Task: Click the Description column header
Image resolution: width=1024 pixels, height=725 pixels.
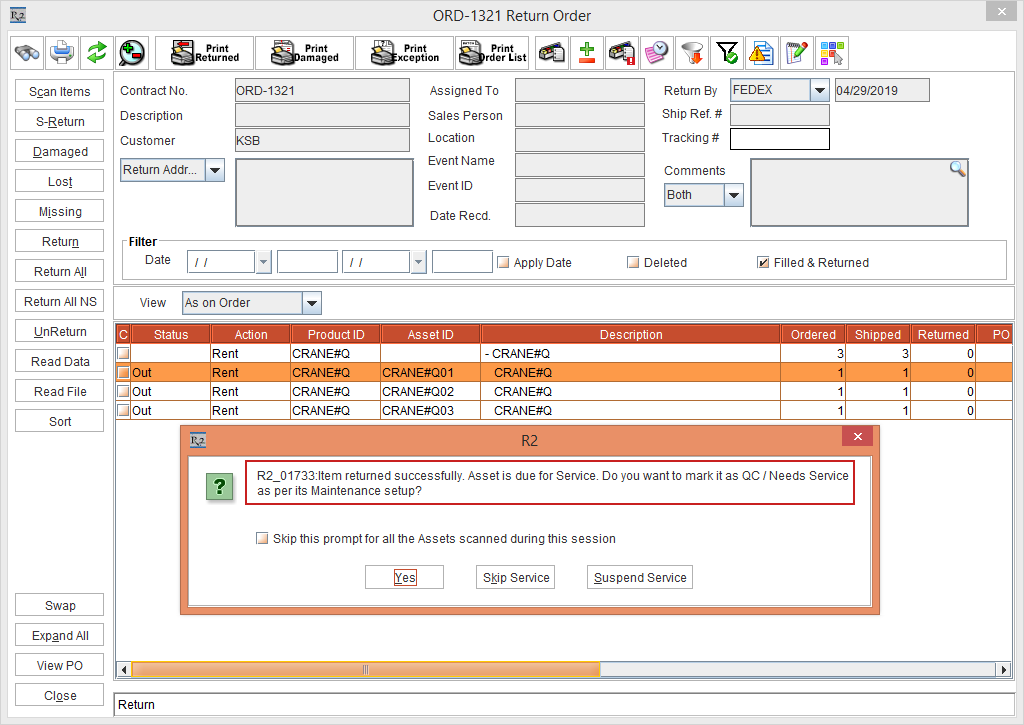Action: pos(630,335)
